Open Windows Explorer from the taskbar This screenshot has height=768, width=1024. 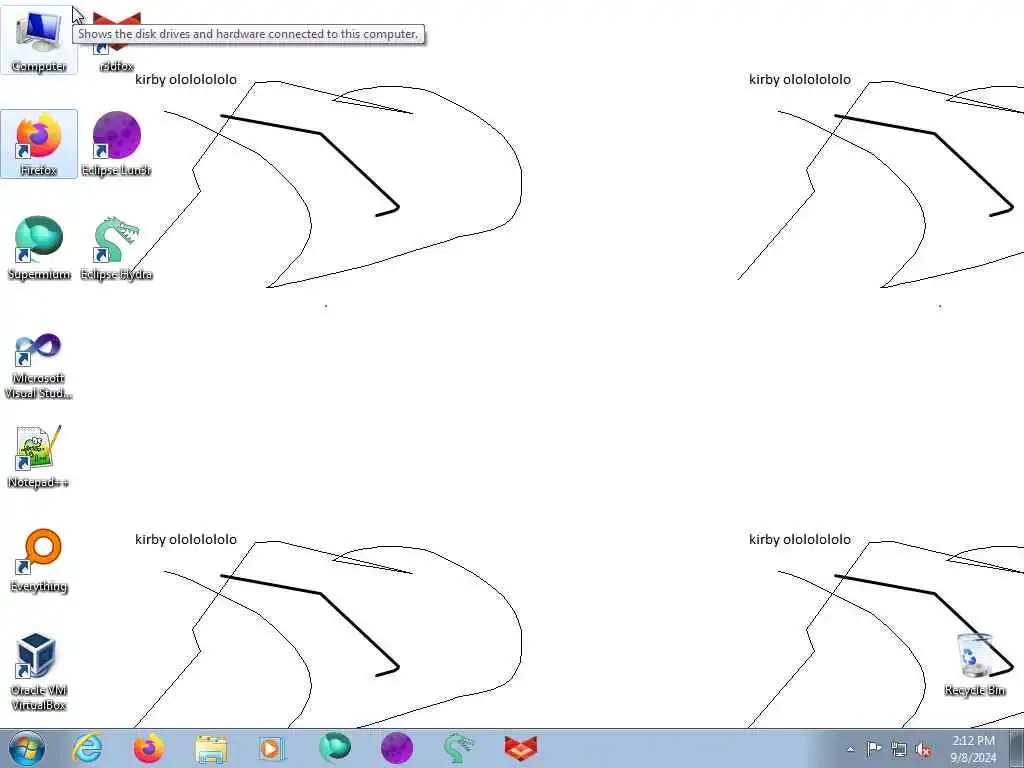coord(211,748)
